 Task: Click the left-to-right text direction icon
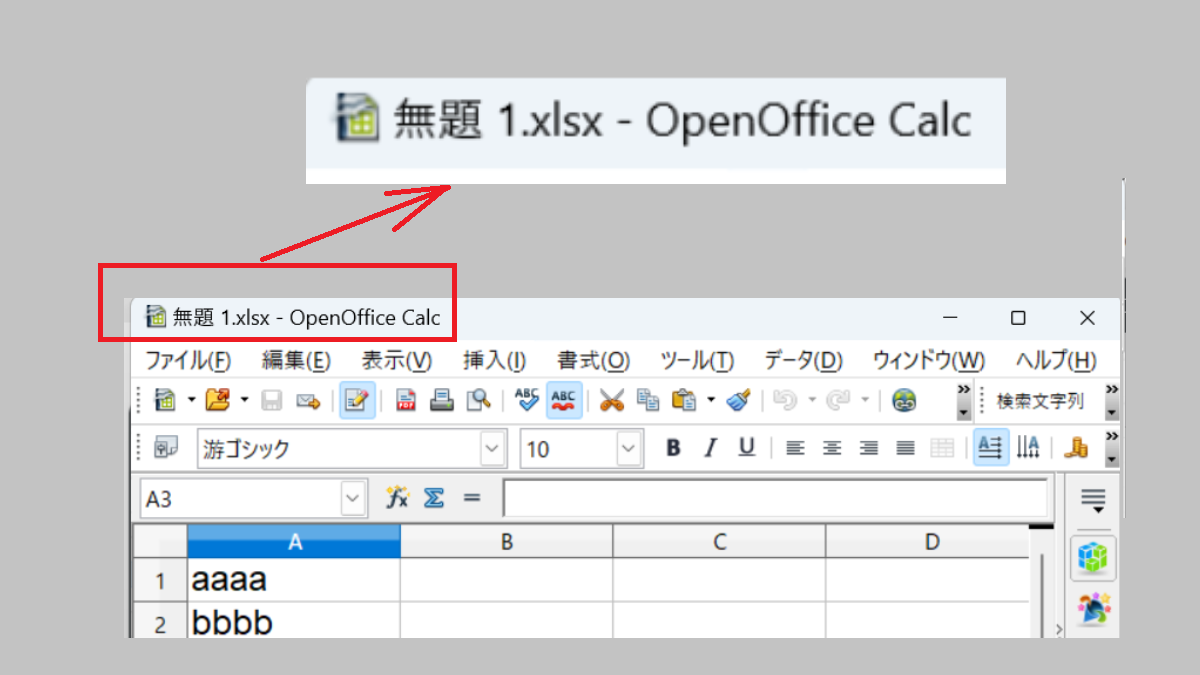point(991,448)
